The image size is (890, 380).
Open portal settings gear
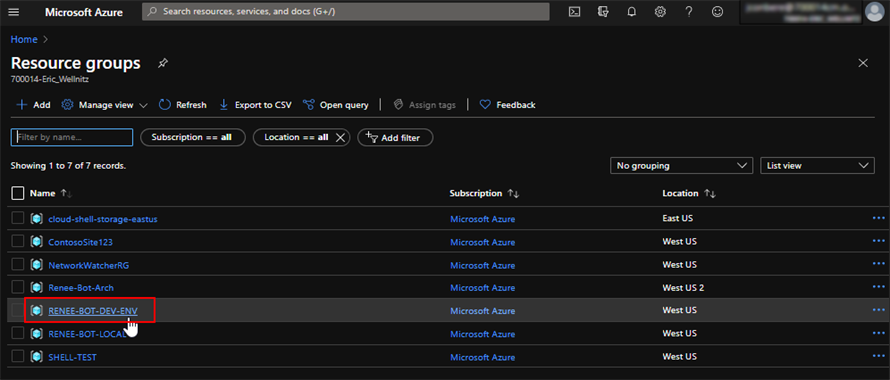pyautogui.click(x=660, y=12)
